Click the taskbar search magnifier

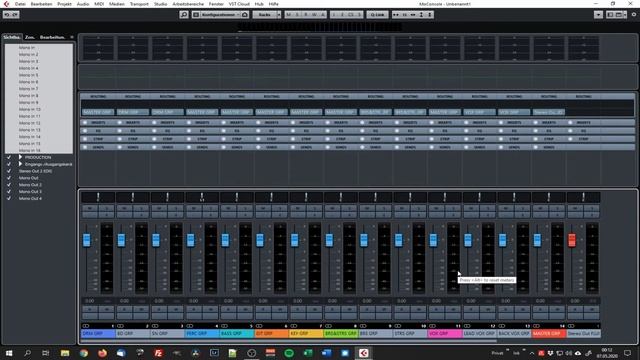[x=27, y=353]
